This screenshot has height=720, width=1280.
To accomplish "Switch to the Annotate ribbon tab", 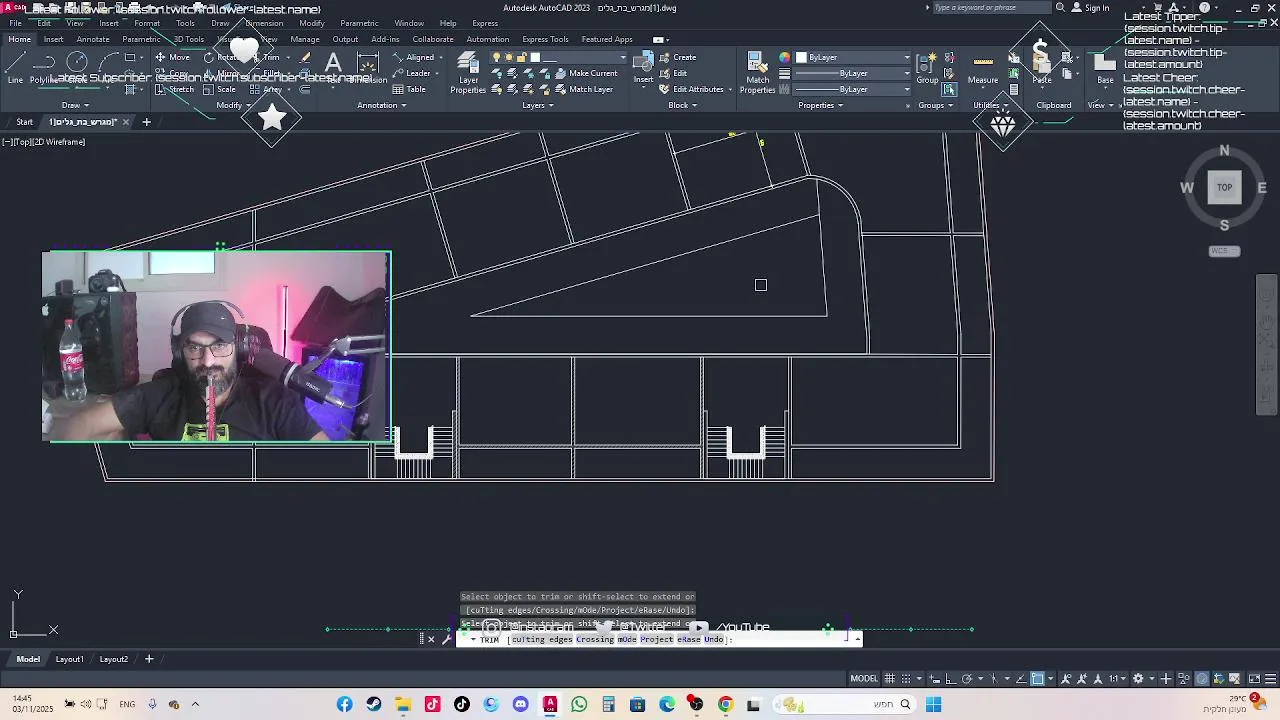I will tap(93, 39).
